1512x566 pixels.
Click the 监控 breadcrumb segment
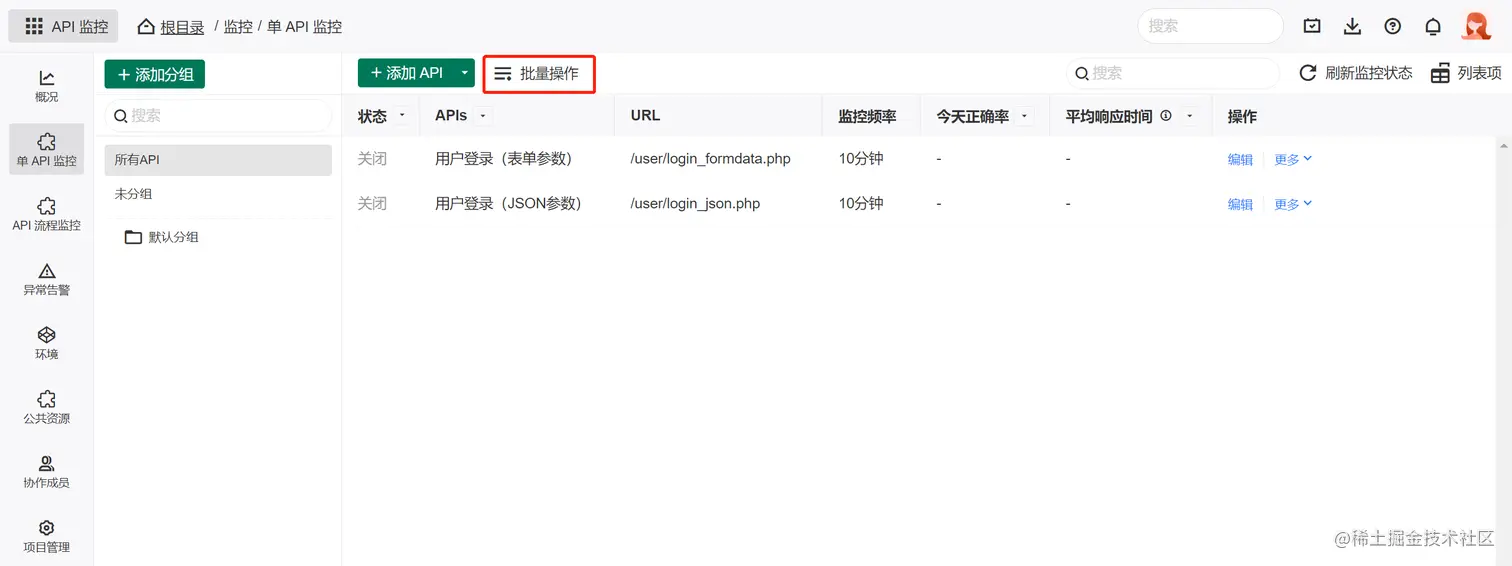(238, 27)
